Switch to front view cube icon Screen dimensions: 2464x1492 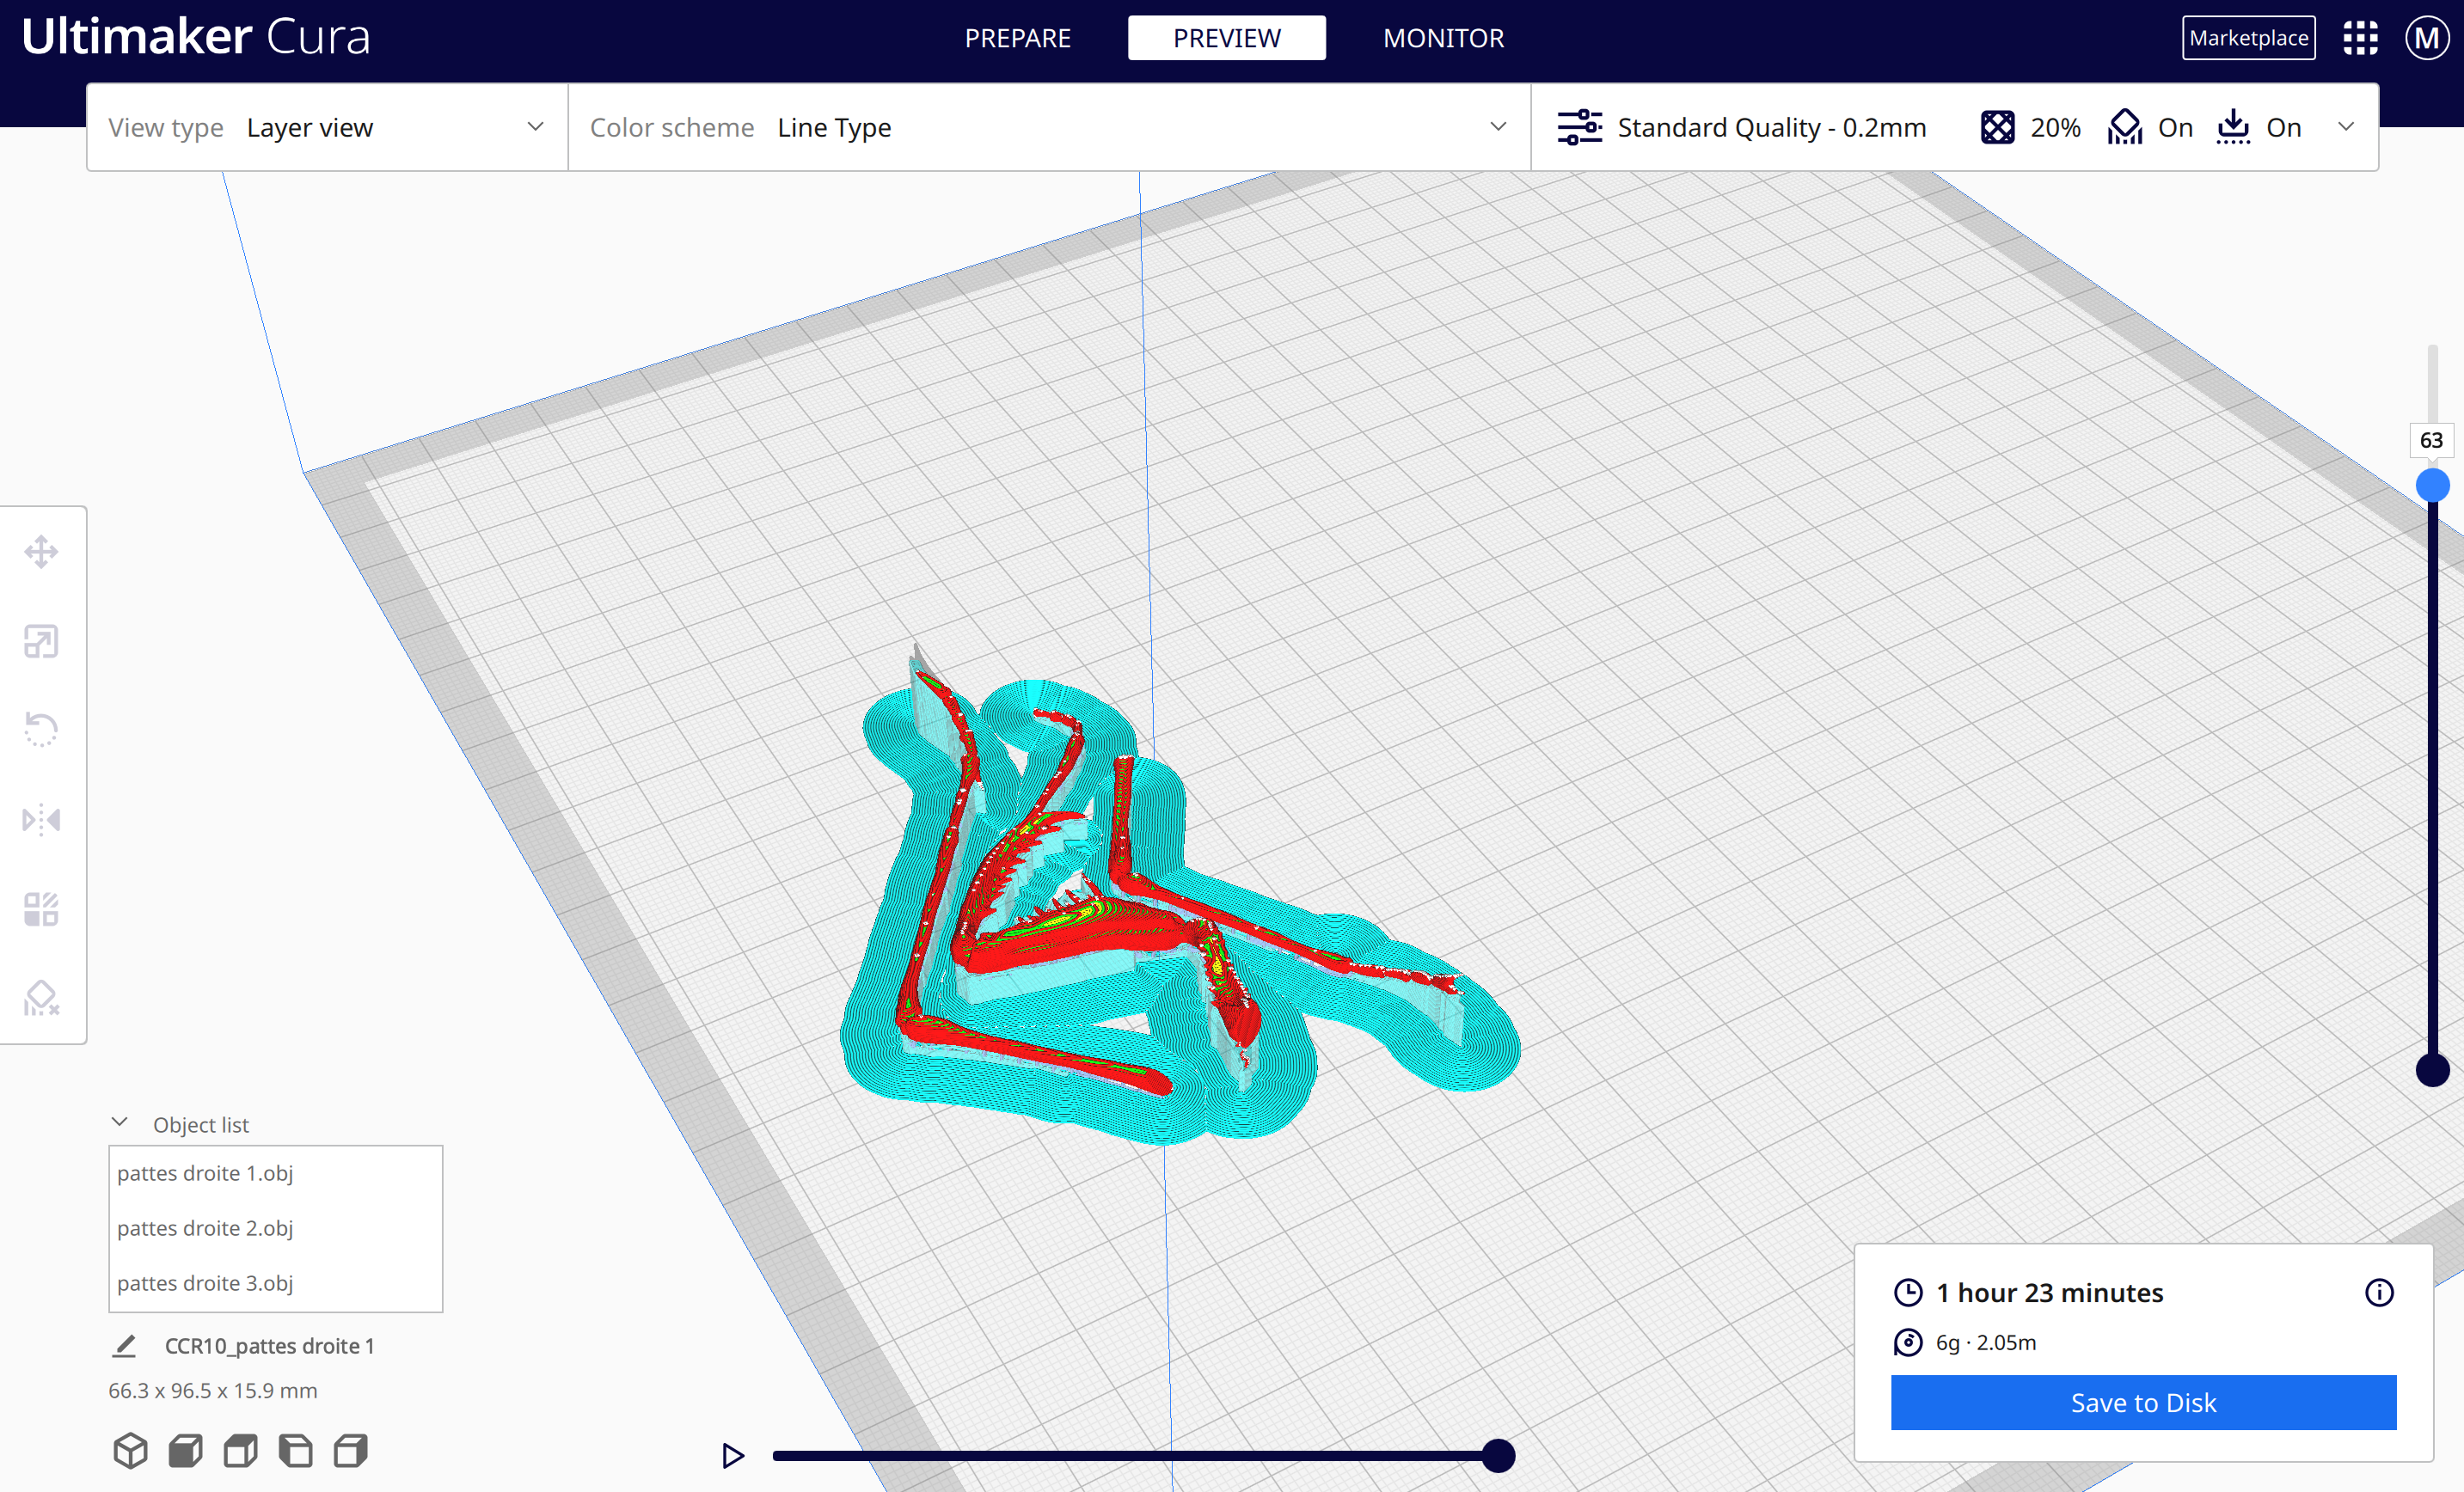click(x=185, y=1450)
